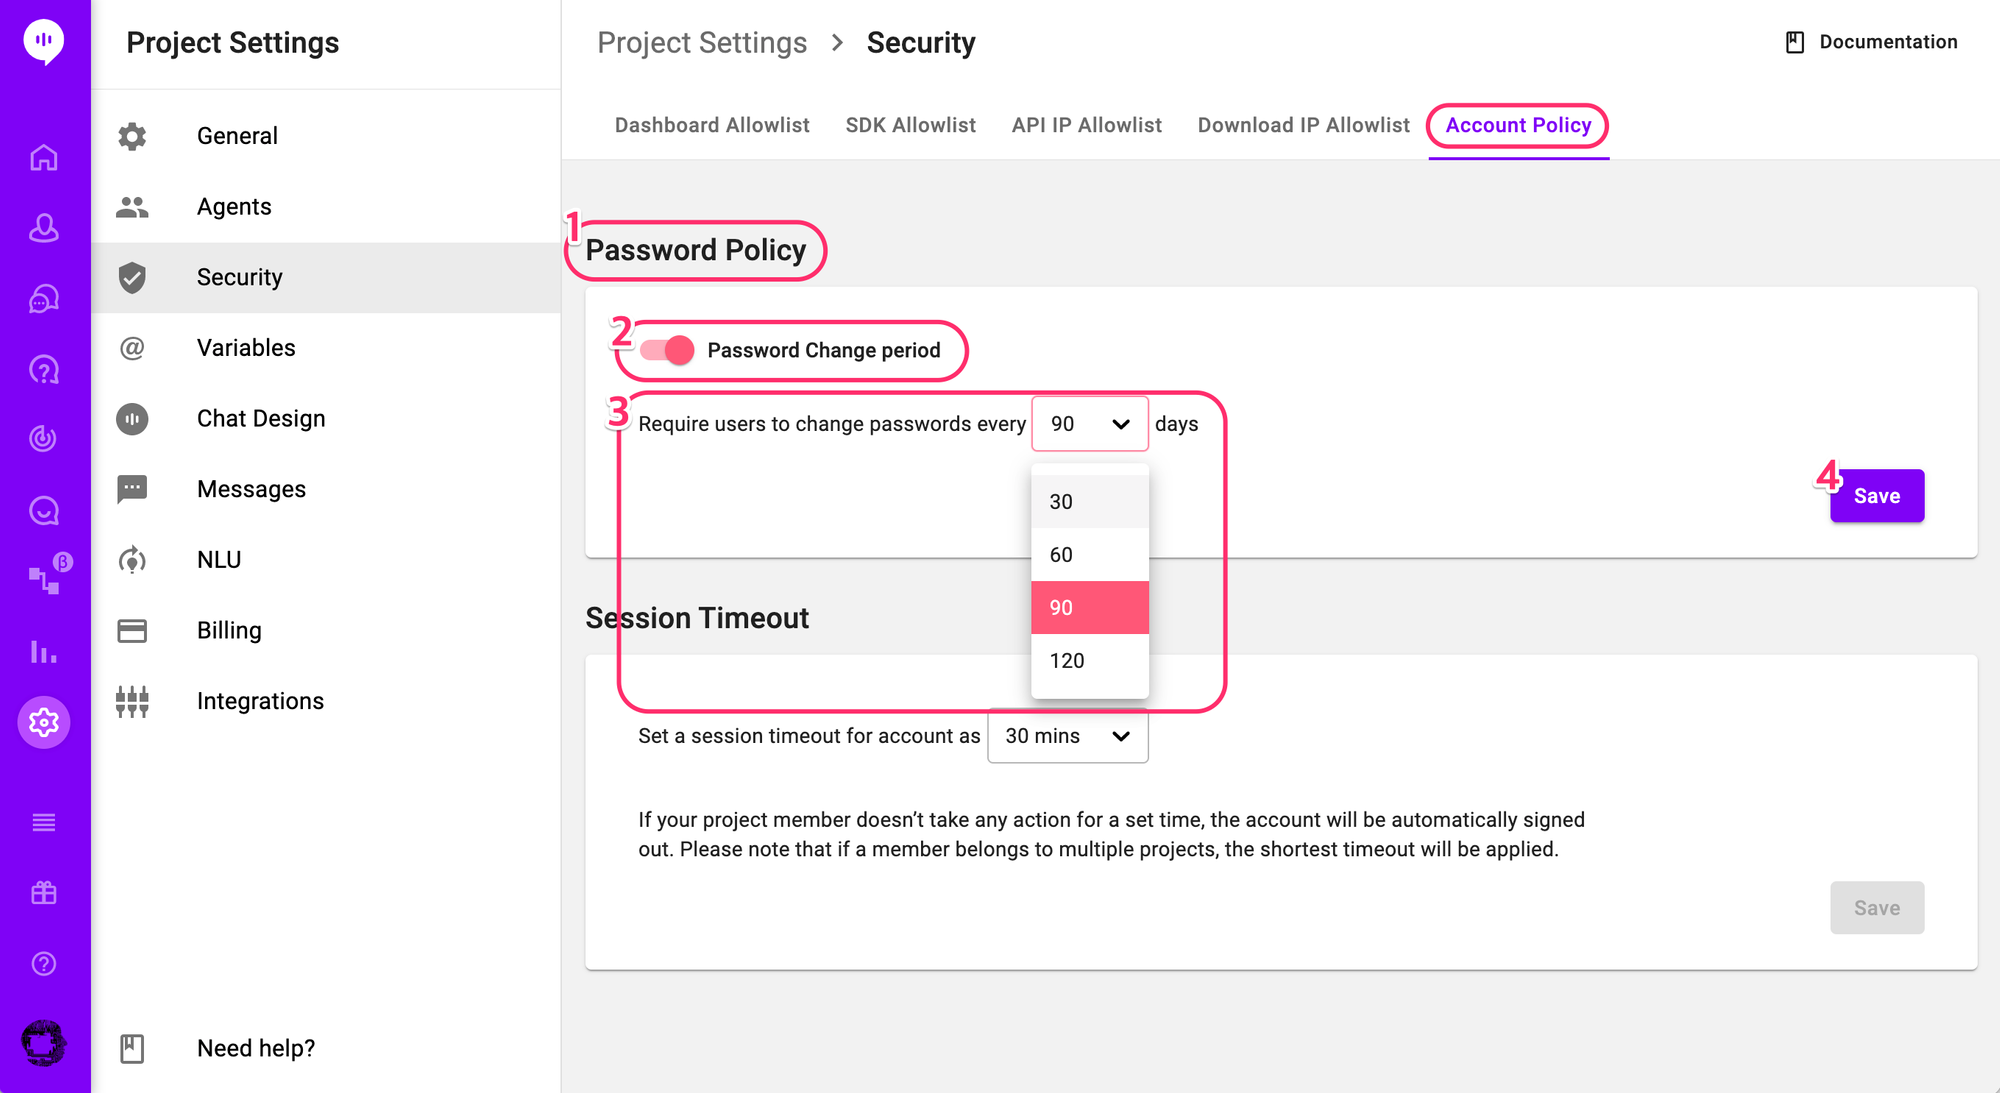
Task: Open the Download IP Allowlist tab
Action: (1303, 125)
